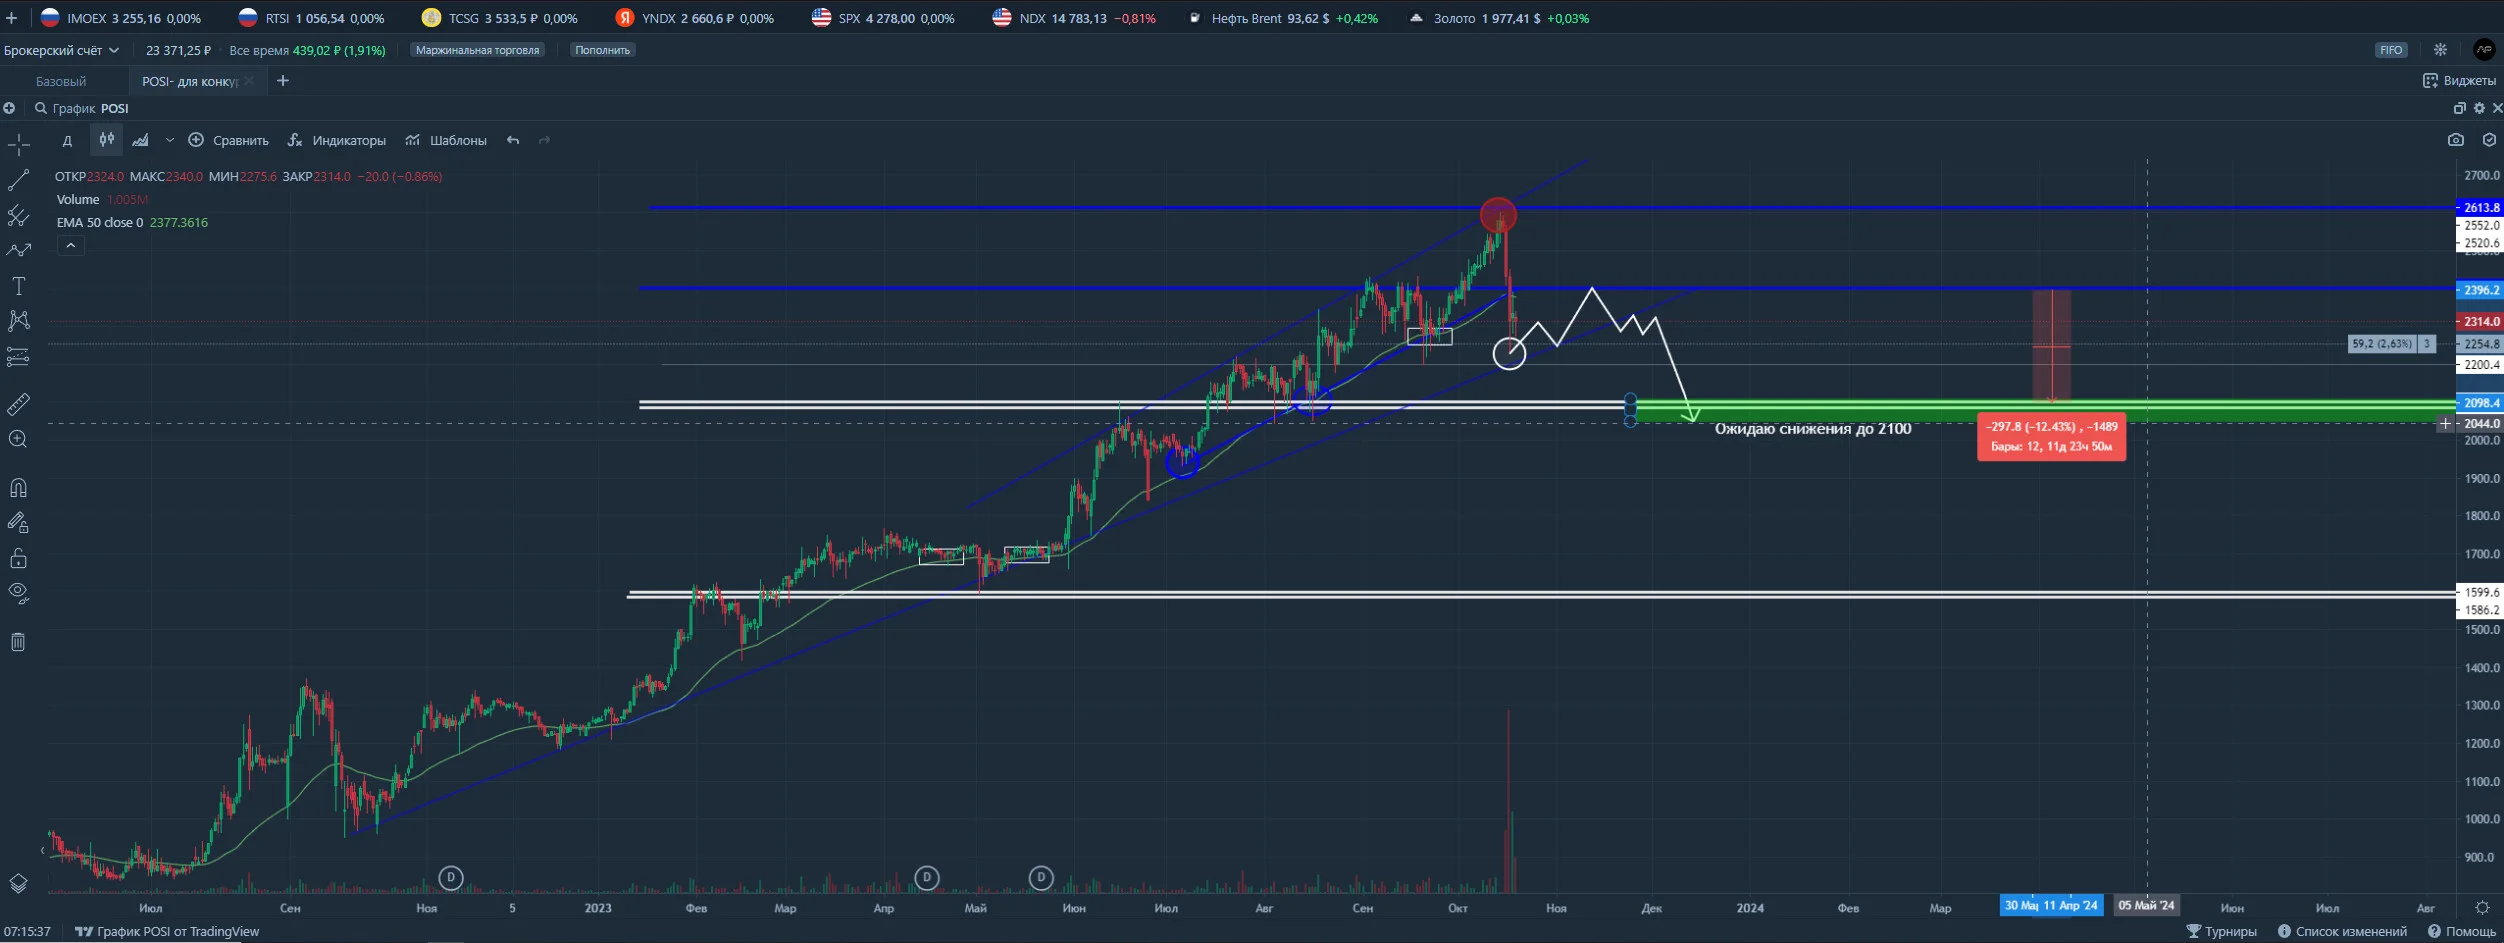Select the text annotation tool
The height and width of the screenshot is (943, 2504).
18,286
